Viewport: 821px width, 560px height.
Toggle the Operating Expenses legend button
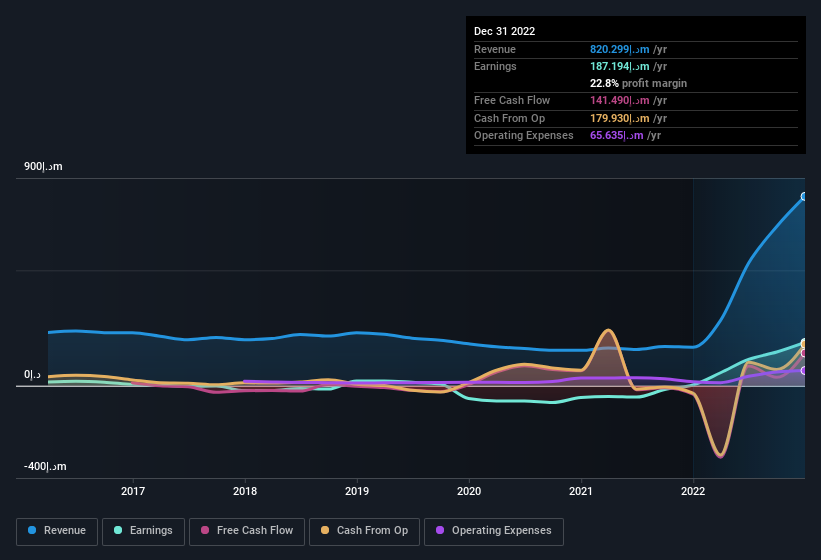coord(494,531)
